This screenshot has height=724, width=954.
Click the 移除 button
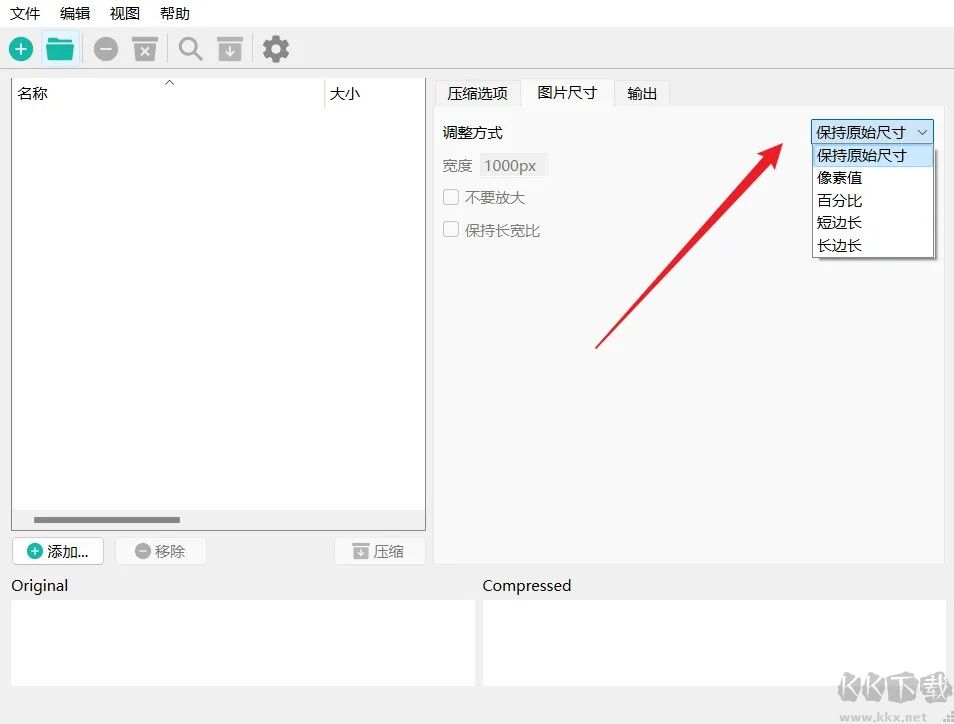point(161,551)
